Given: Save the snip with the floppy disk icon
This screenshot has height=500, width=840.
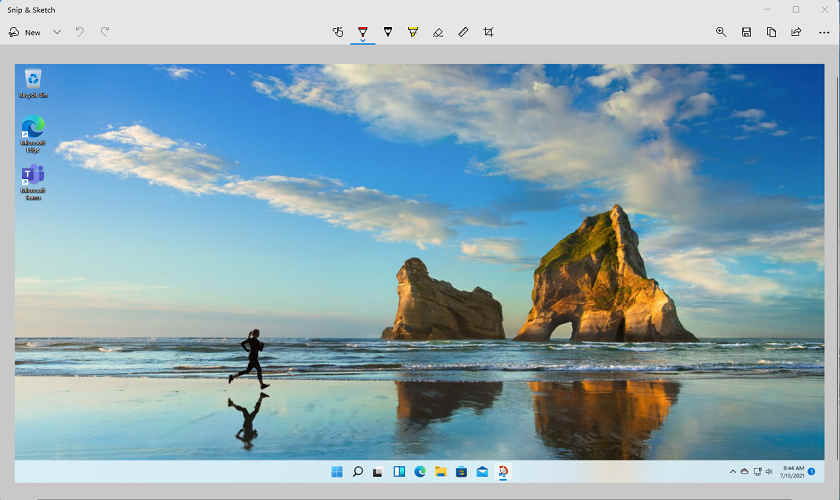Looking at the screenshot, I should 746,32.
